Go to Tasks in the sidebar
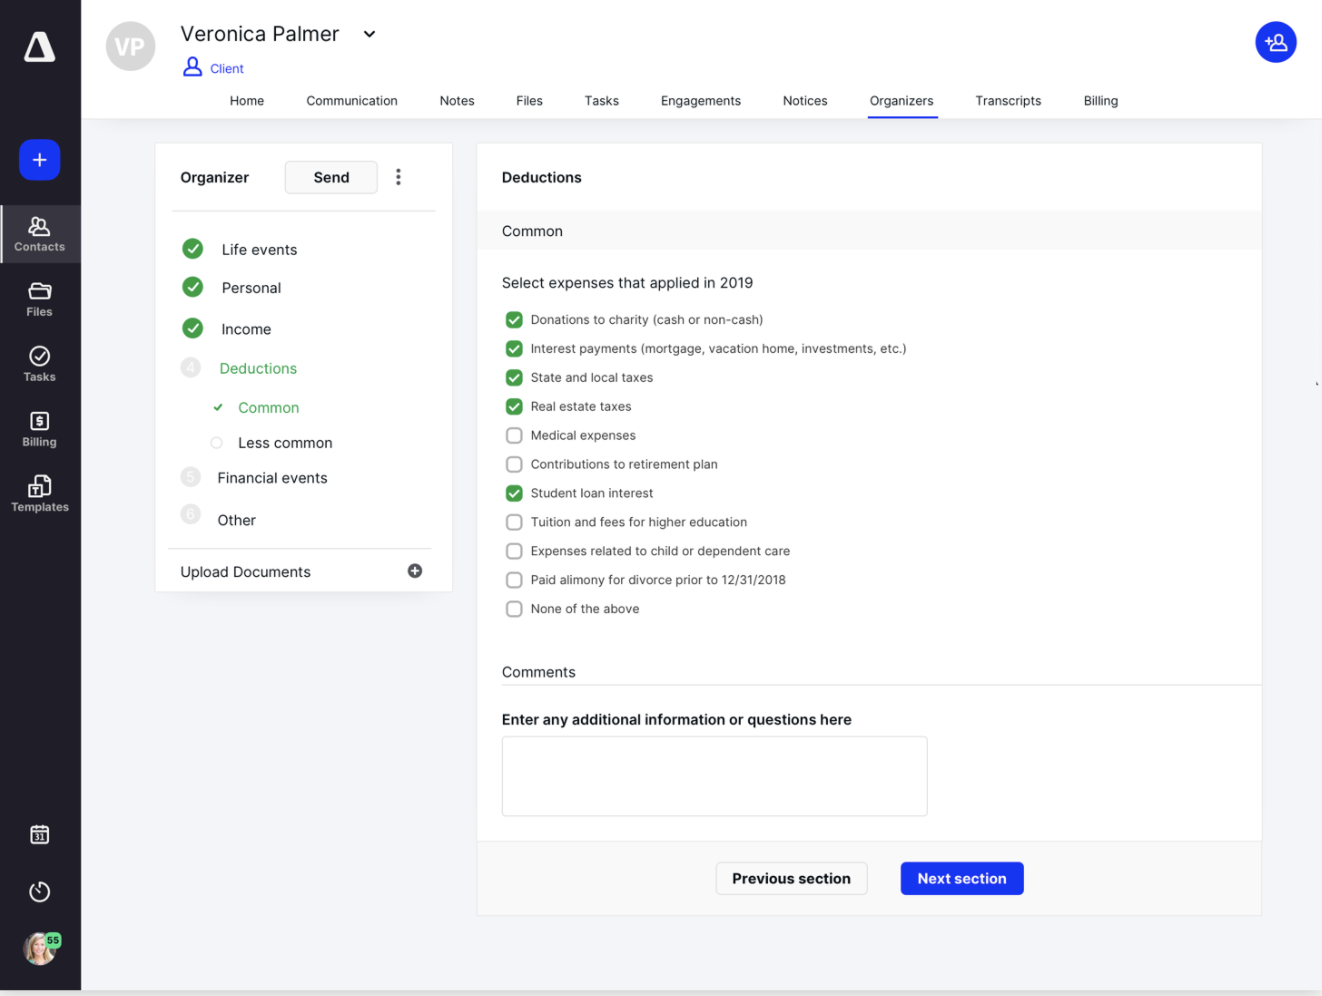Screen dimensions: 1322x996 coord(40,364)
